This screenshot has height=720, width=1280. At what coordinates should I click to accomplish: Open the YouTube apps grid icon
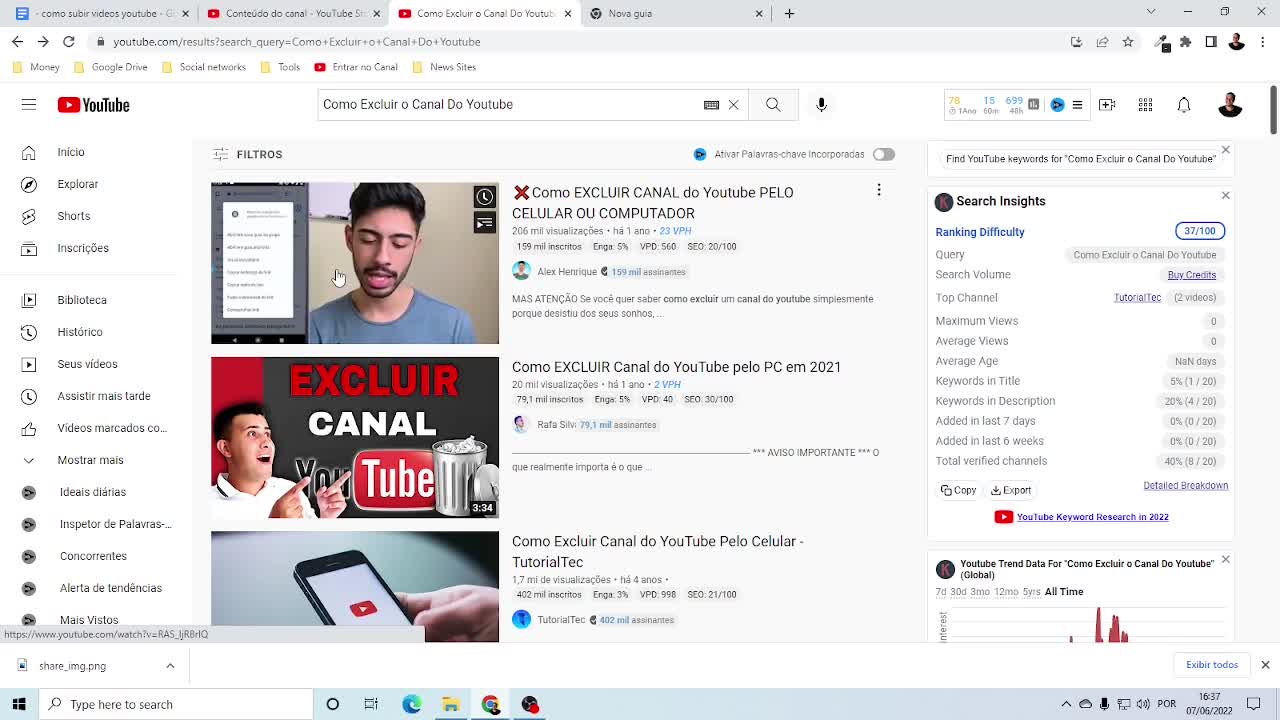point(1145,104)
